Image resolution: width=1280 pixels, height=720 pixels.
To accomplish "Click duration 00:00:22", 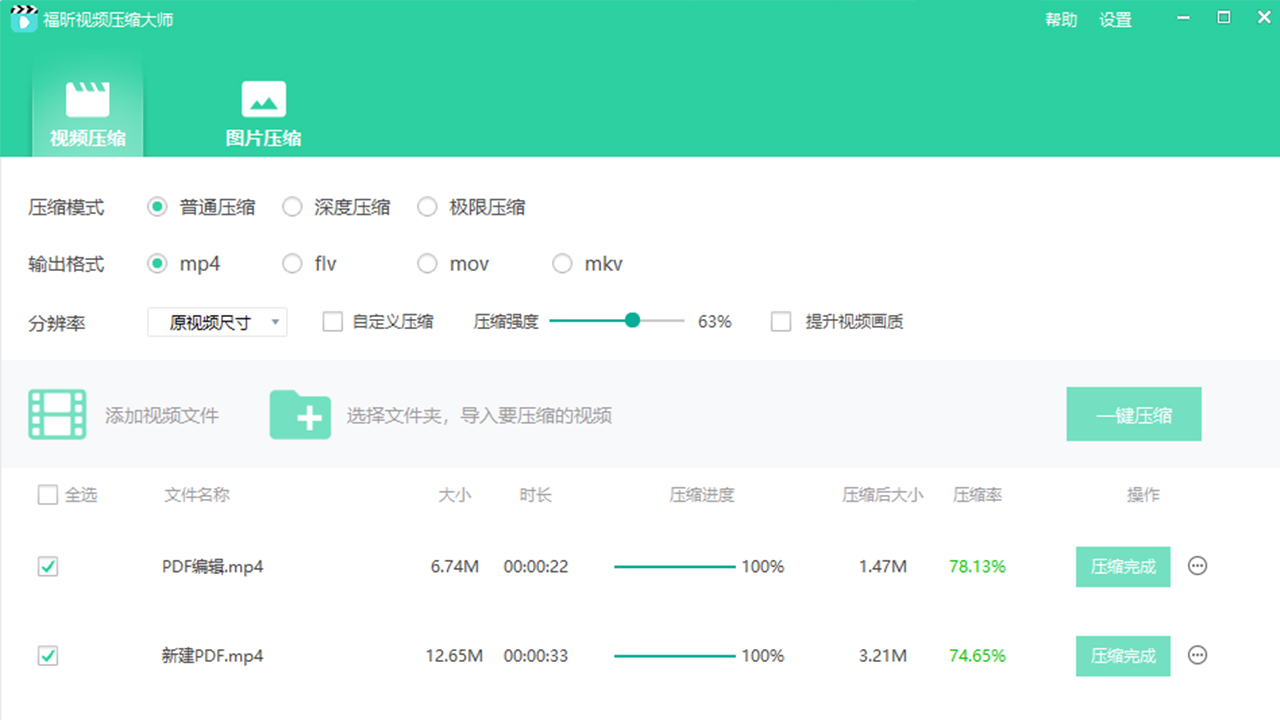I will [x=536, y=566].
